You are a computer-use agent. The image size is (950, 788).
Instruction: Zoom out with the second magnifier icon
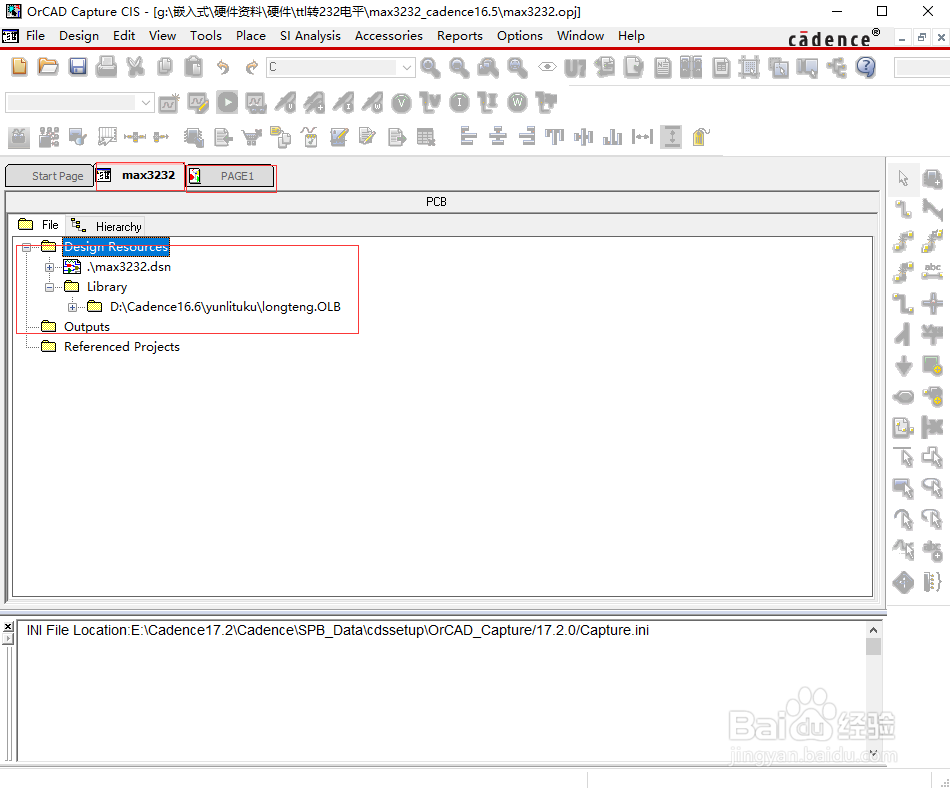pos(459,67)
